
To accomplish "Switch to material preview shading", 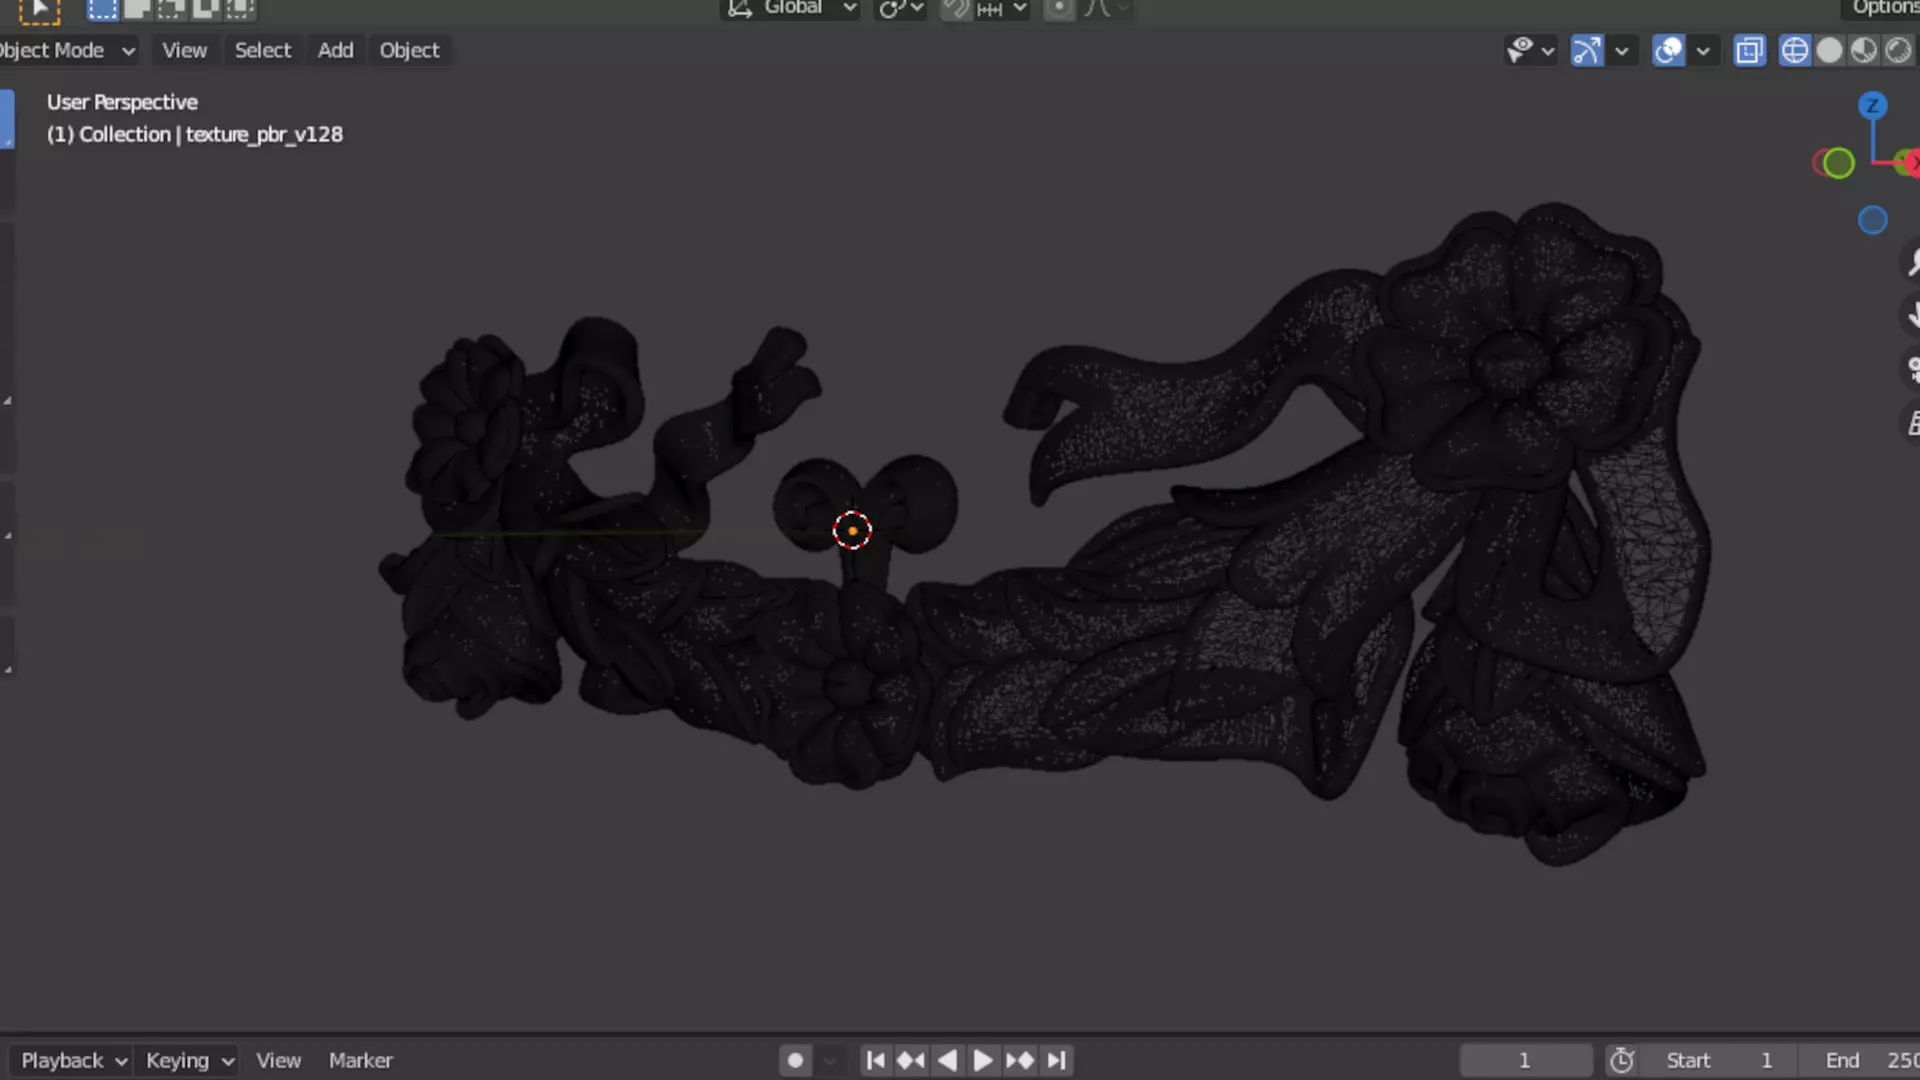I will pyautogui.click(x=1863, y=51).
